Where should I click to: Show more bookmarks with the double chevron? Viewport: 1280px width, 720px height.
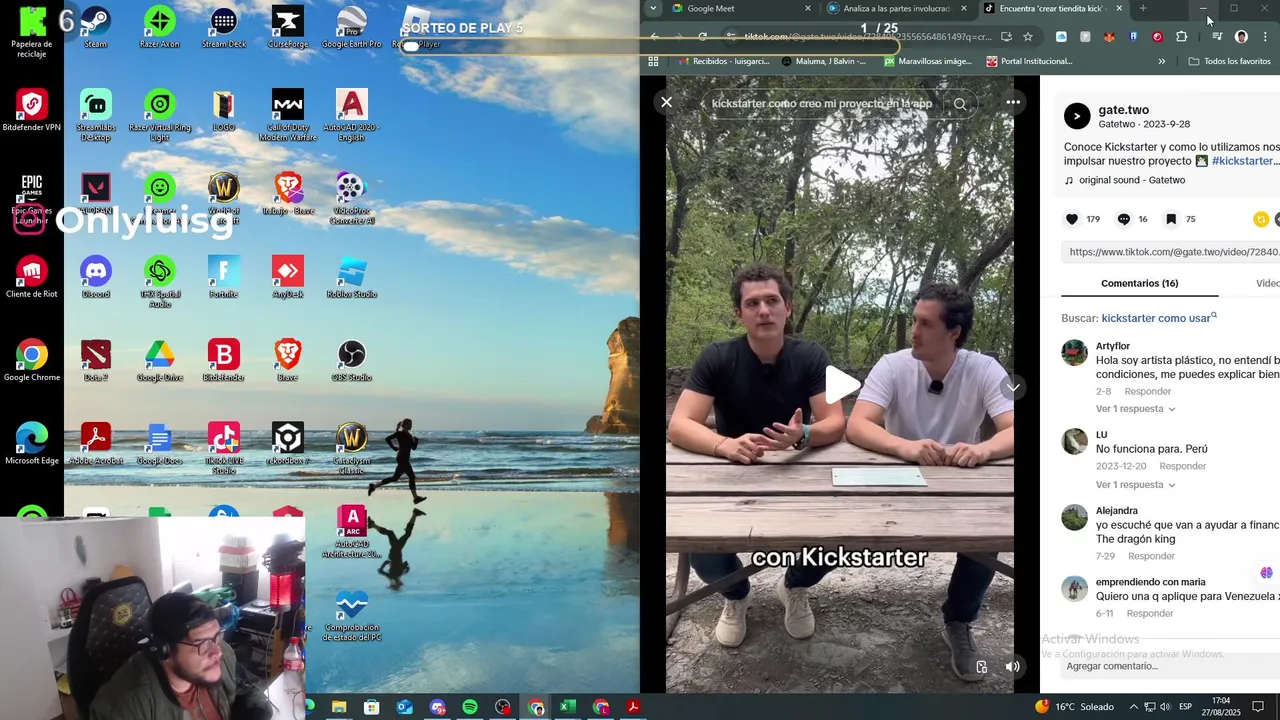(1161, 61)
